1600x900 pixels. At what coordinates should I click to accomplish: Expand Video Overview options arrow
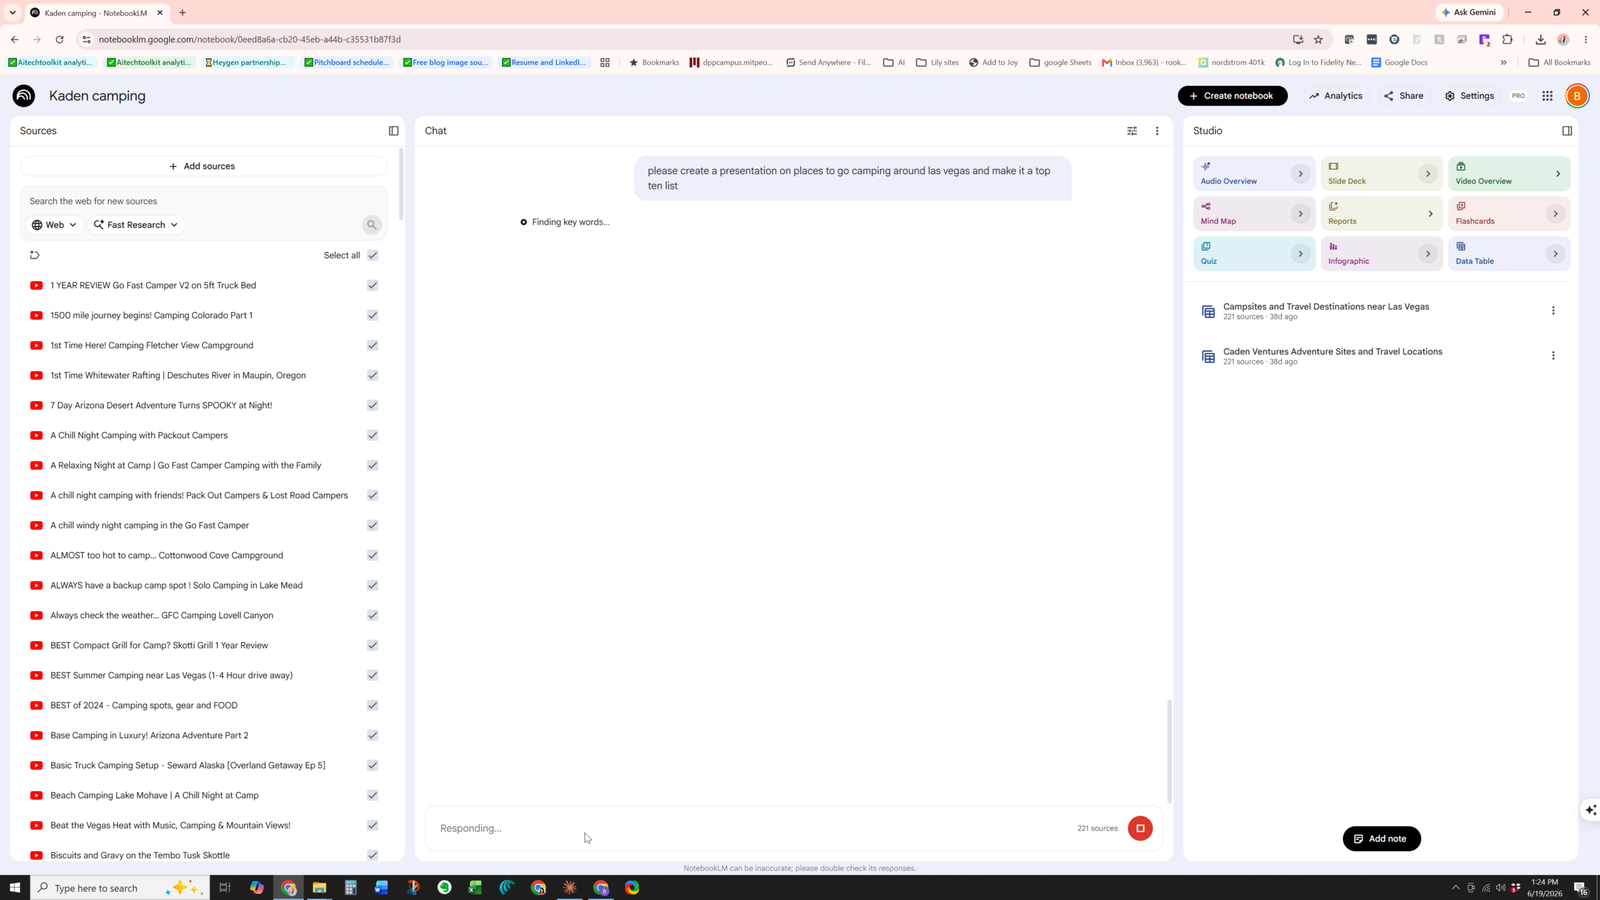[1557, 174]
